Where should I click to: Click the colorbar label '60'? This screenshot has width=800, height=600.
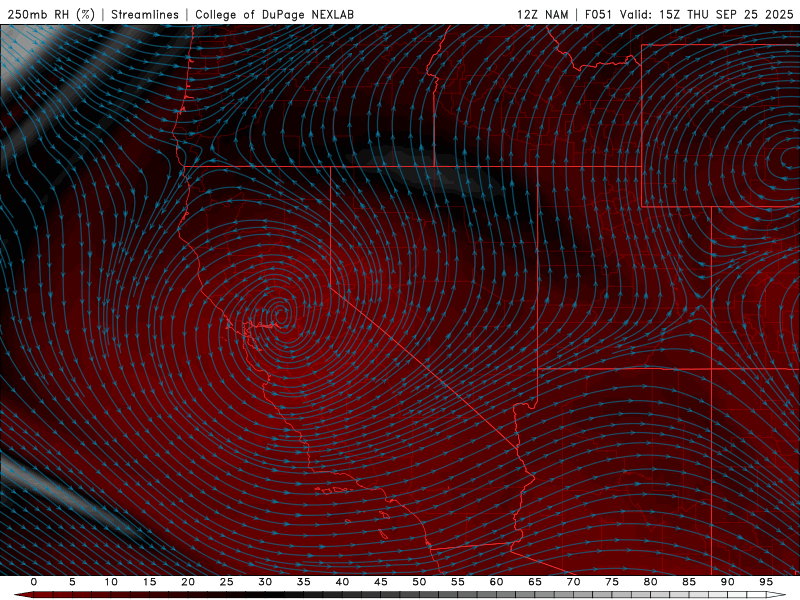pos(496,582)
